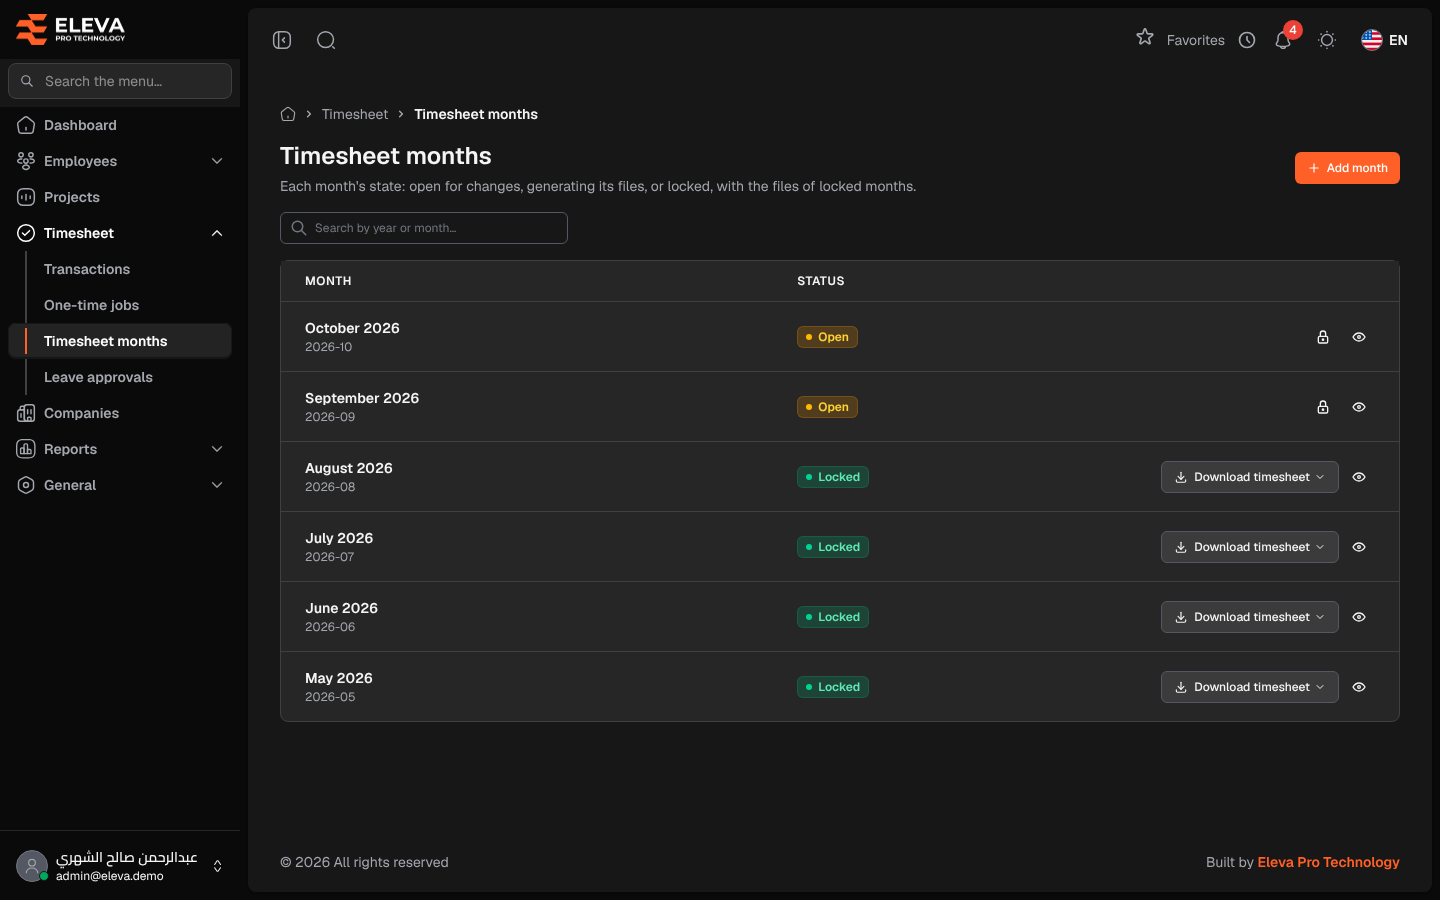Click the Timesheet breadcrumb link
Viewport: 1440px width, 900px height.
355,114
